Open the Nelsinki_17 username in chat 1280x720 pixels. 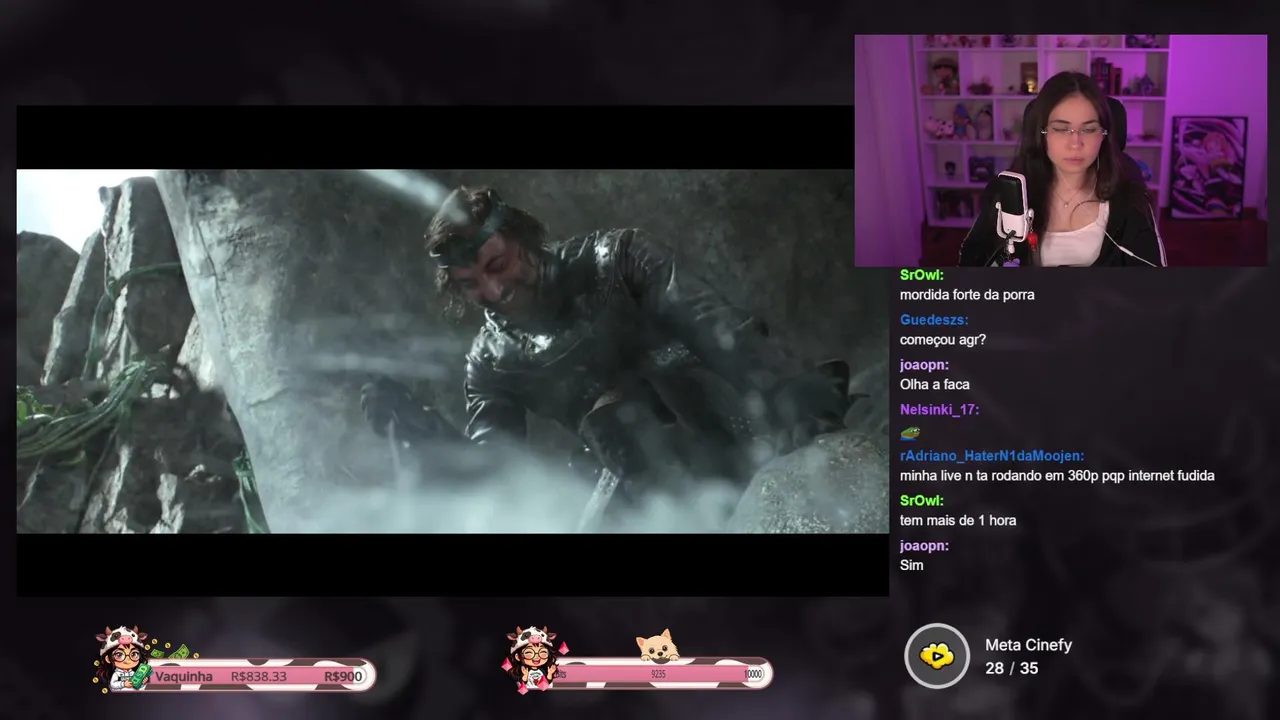939,410
